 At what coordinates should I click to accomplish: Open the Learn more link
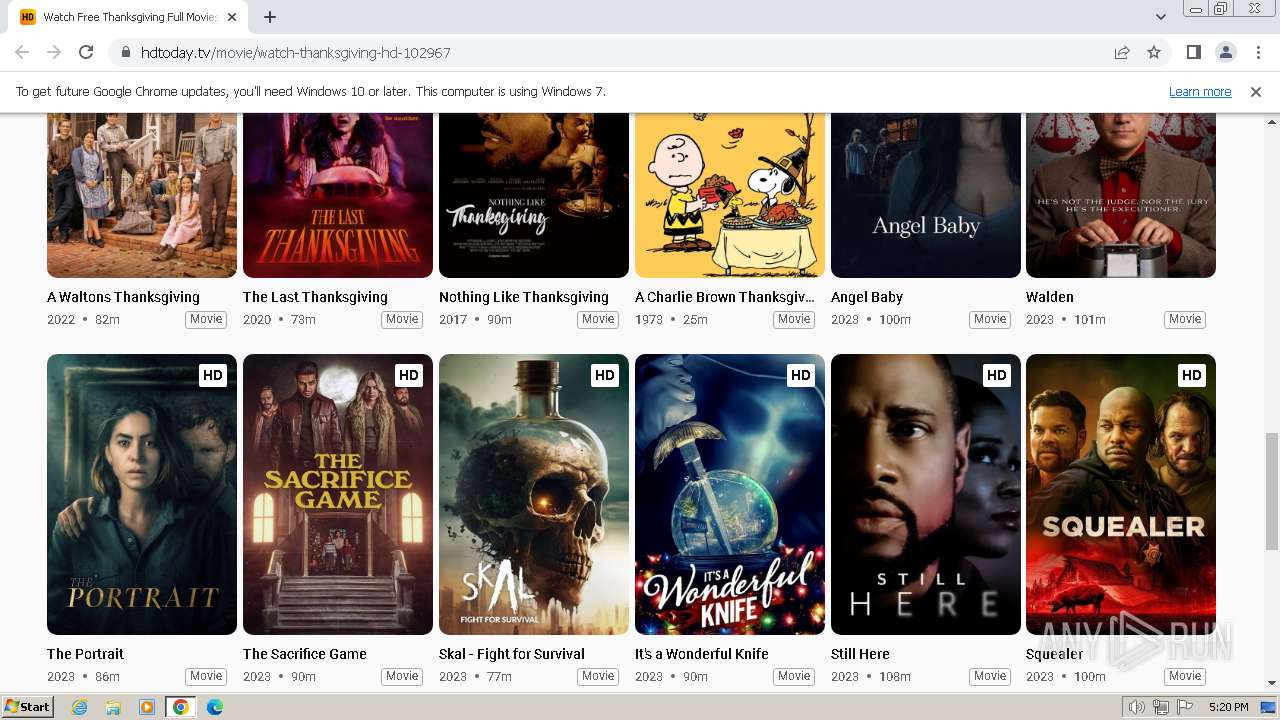tap(1200, 92)
